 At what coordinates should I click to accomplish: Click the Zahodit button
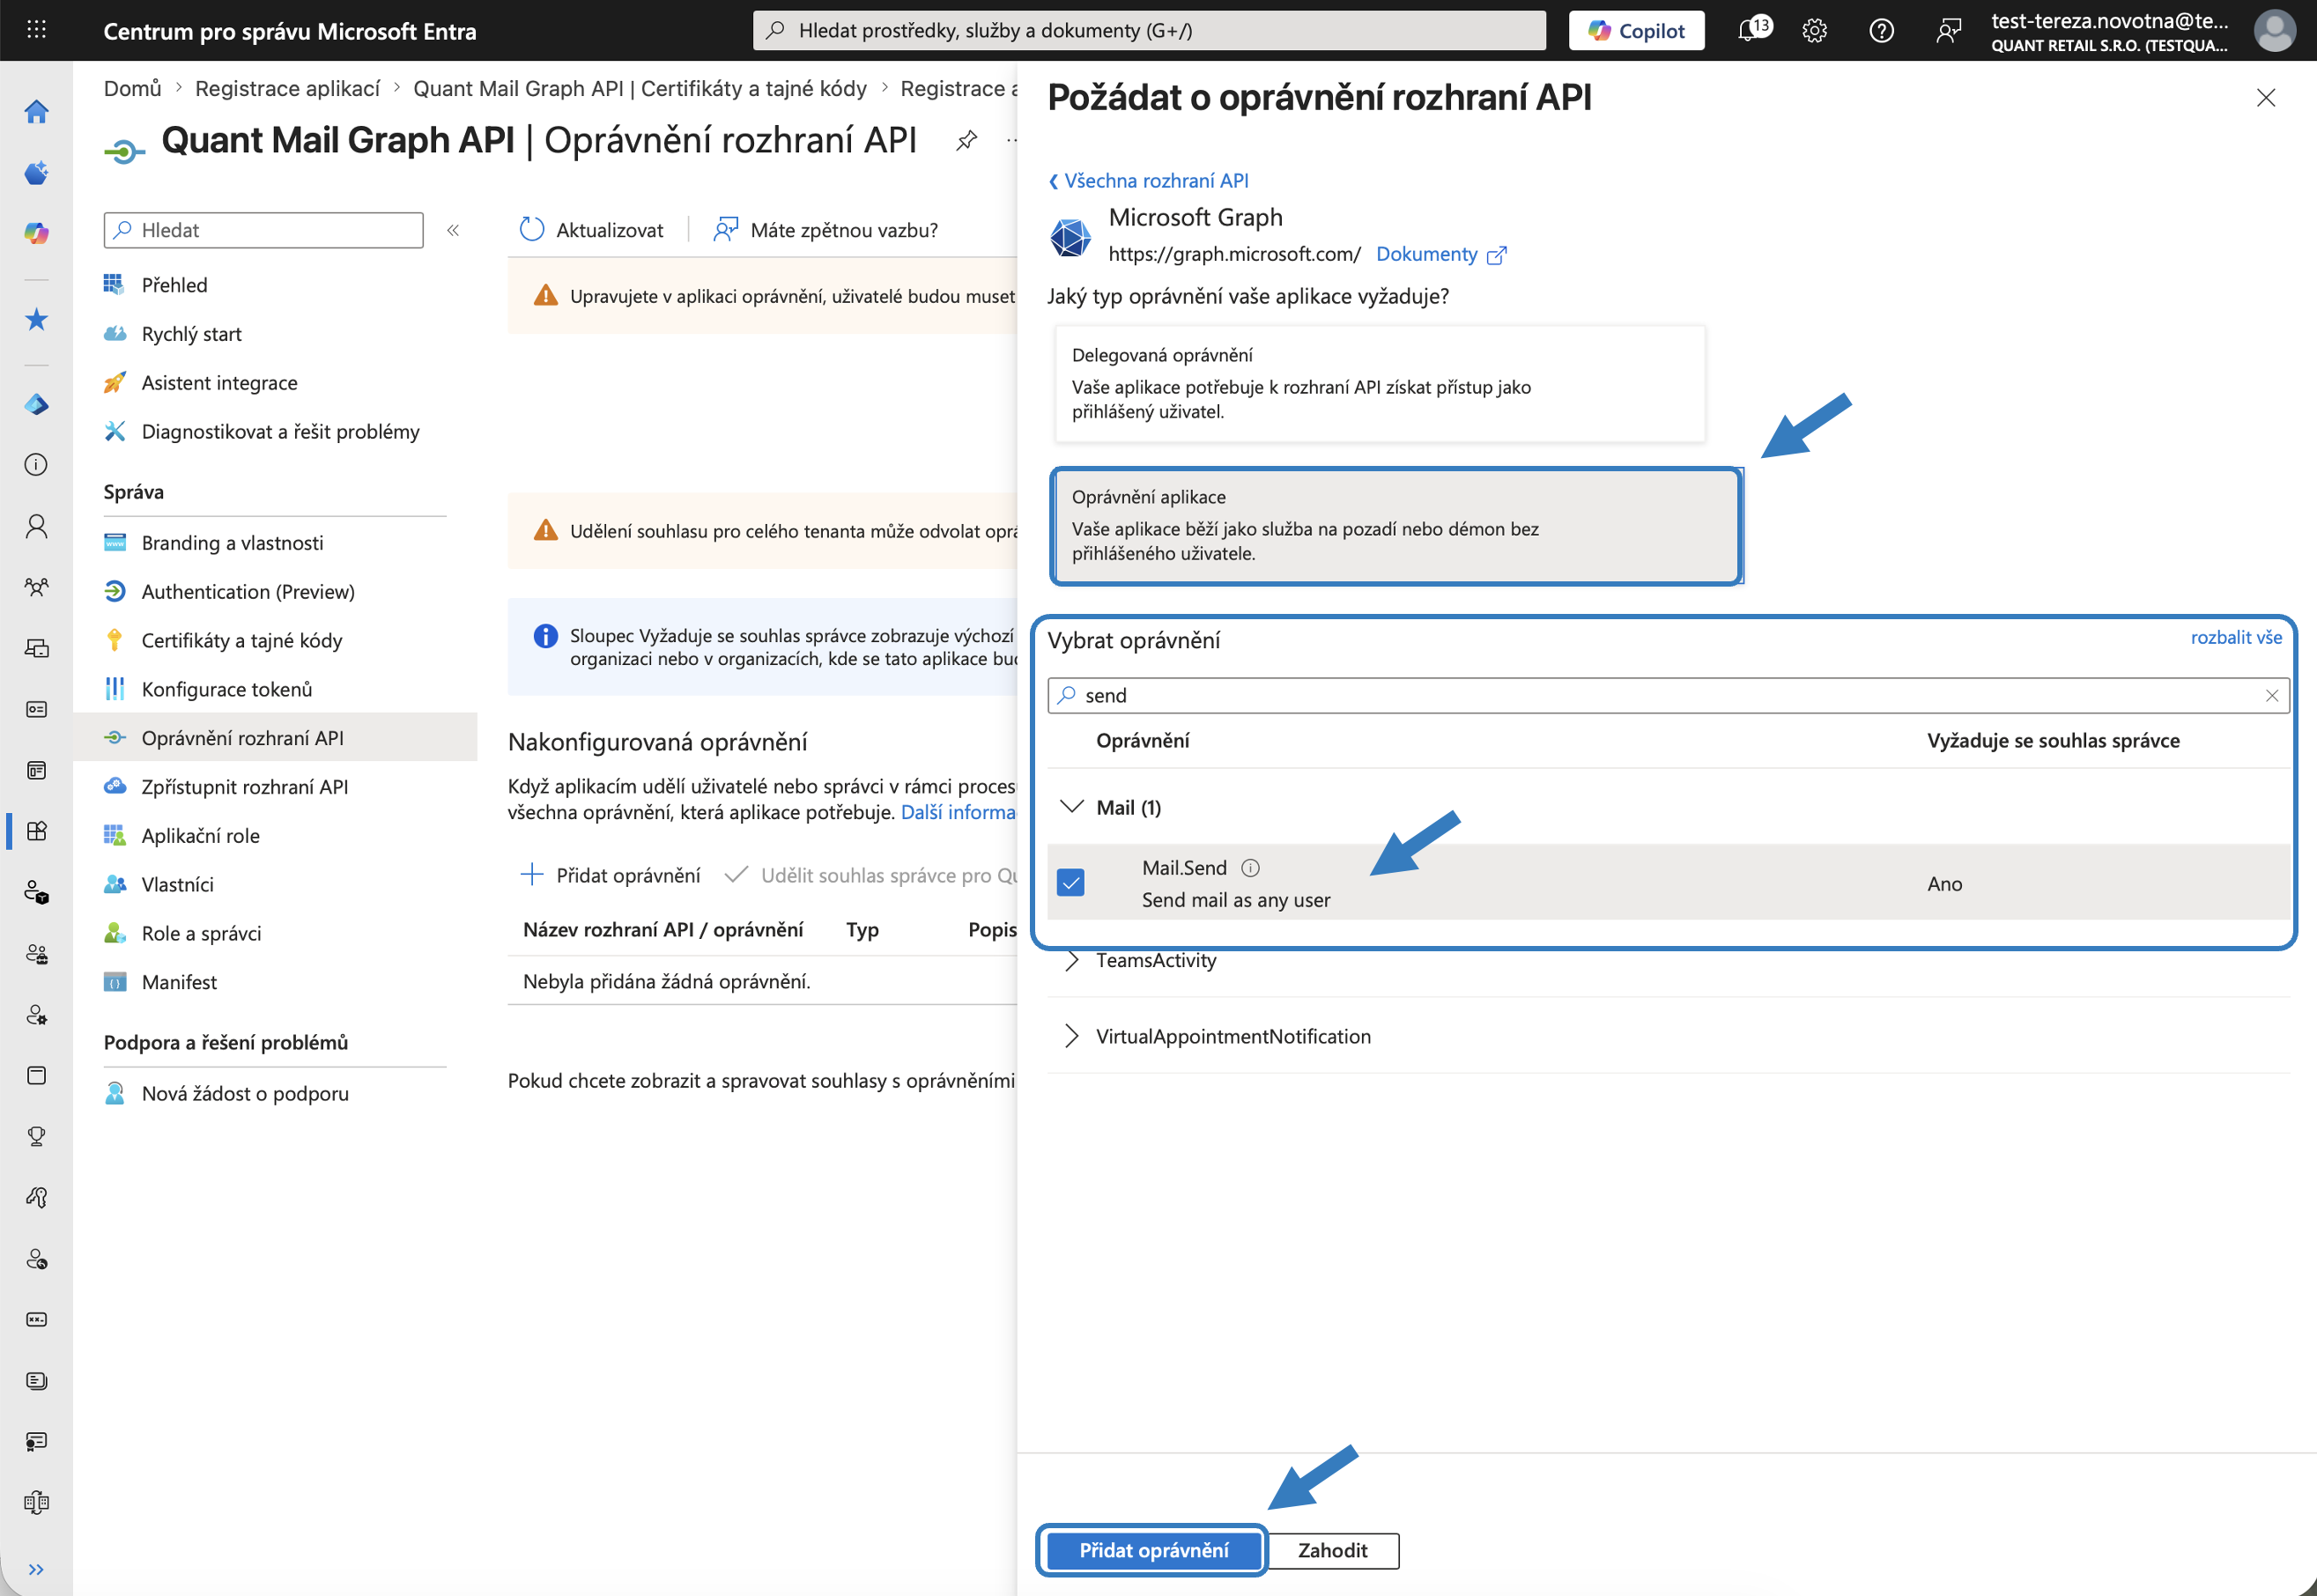point(1332,1551)
